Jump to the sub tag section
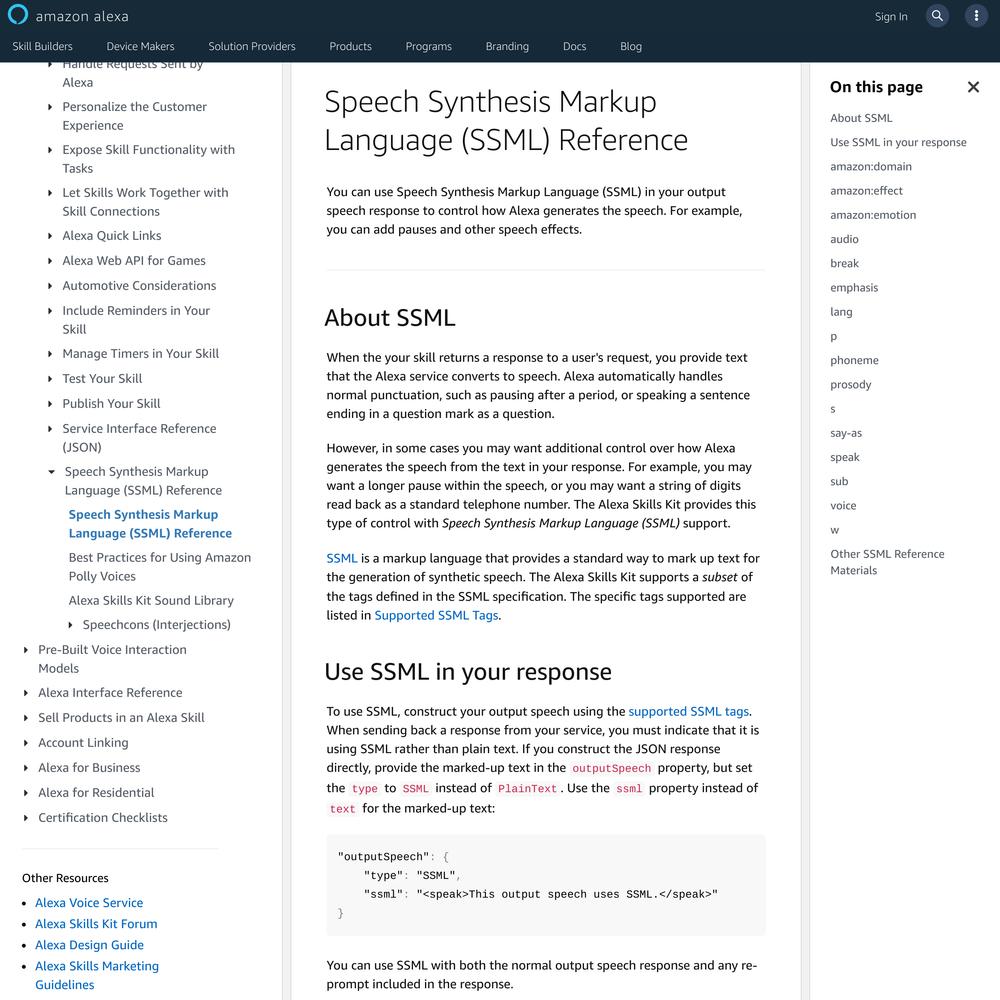 click(839, 482)
